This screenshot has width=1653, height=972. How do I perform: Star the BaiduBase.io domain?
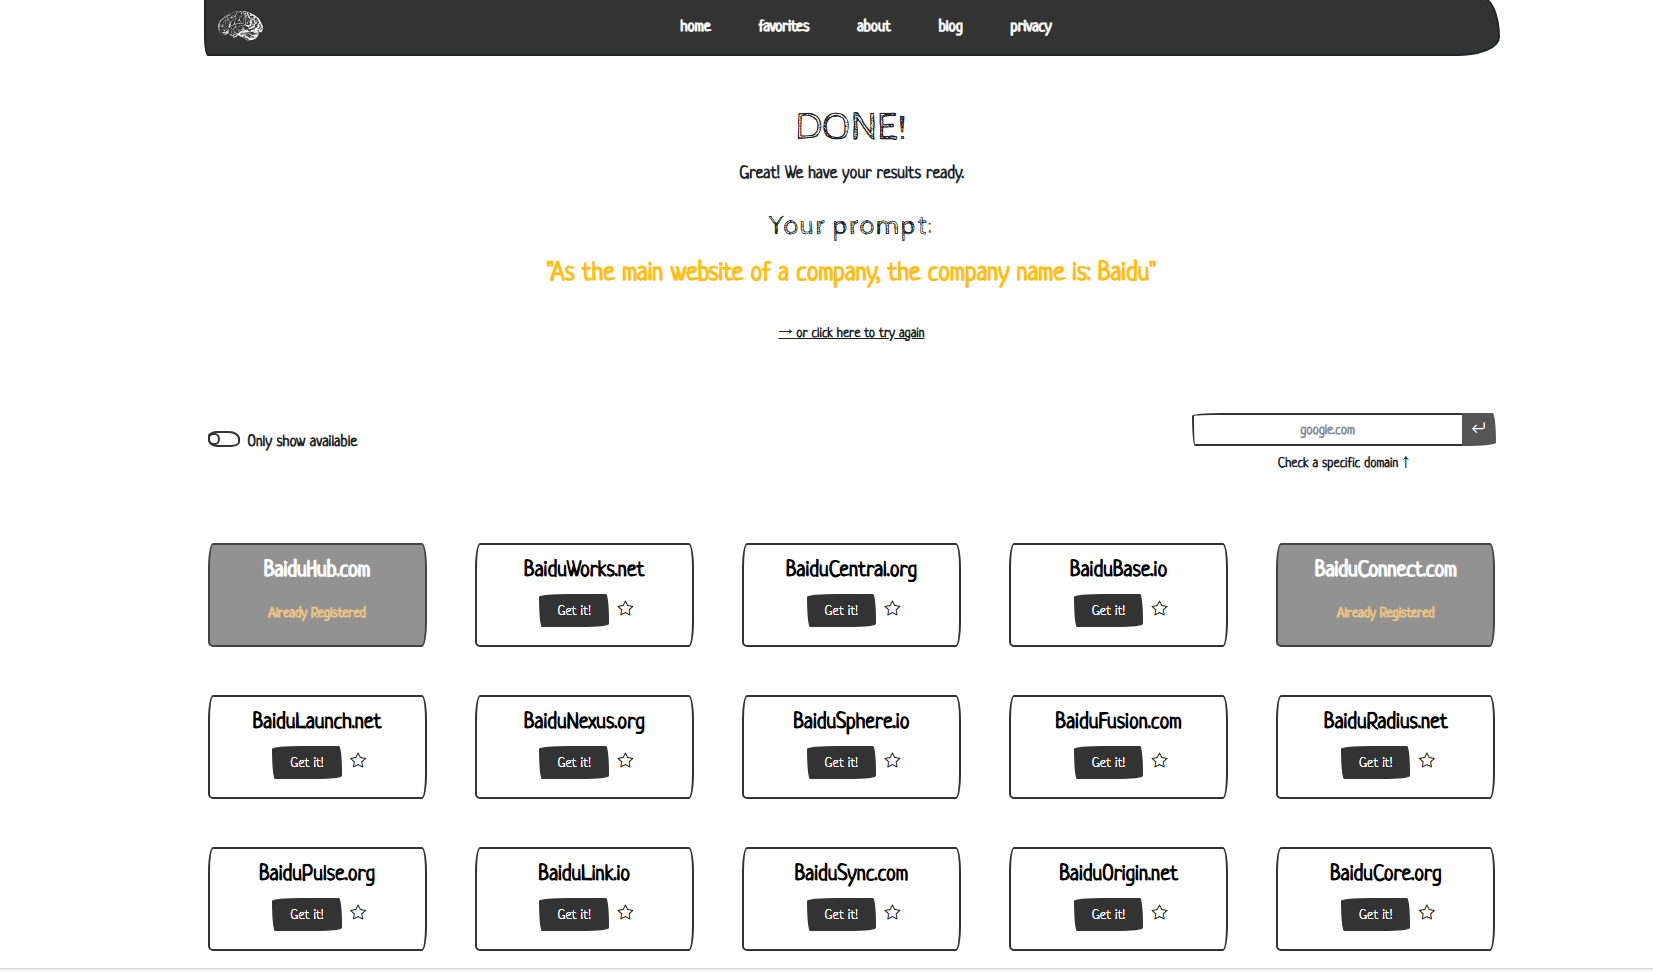point(1159,609)
